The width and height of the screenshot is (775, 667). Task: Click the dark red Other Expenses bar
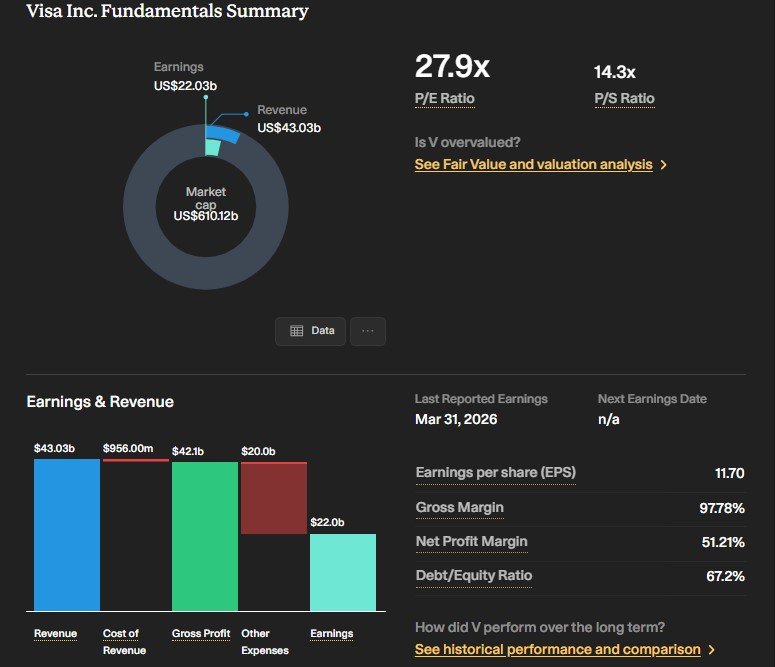click(274, 498)
